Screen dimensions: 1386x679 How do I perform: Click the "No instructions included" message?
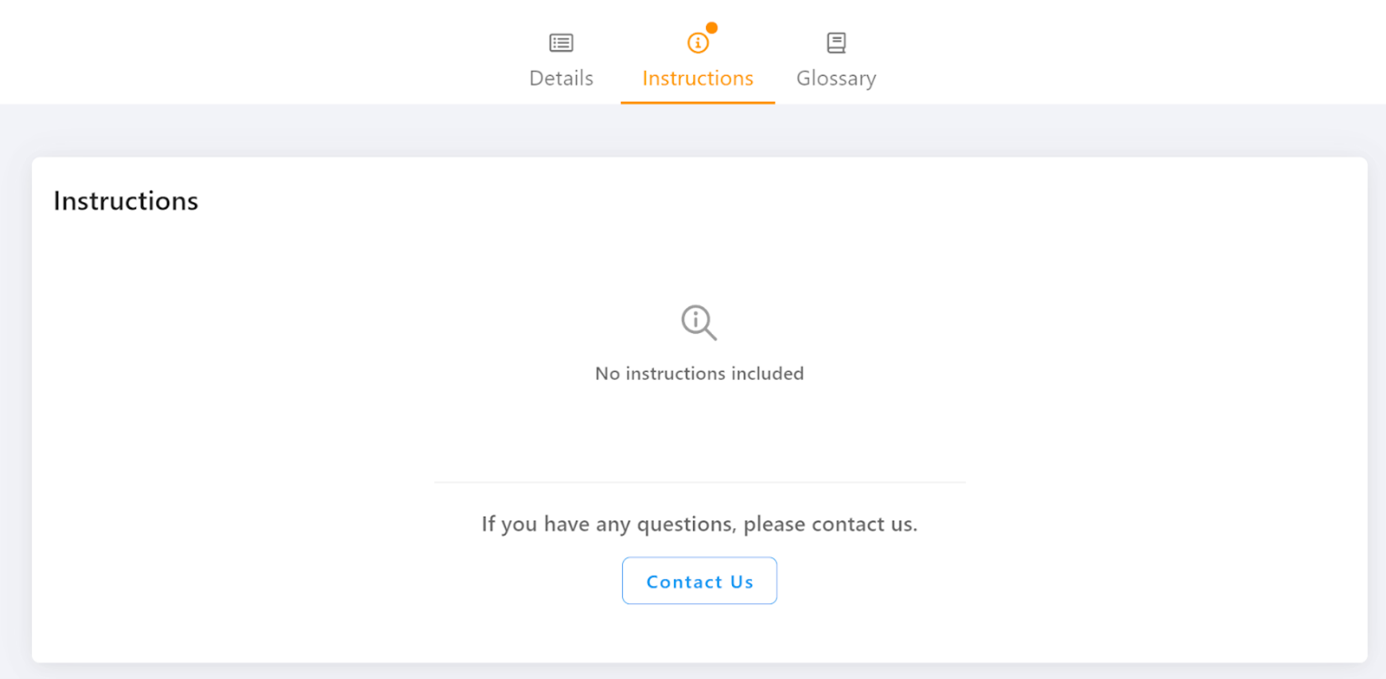tap(699, 374)
